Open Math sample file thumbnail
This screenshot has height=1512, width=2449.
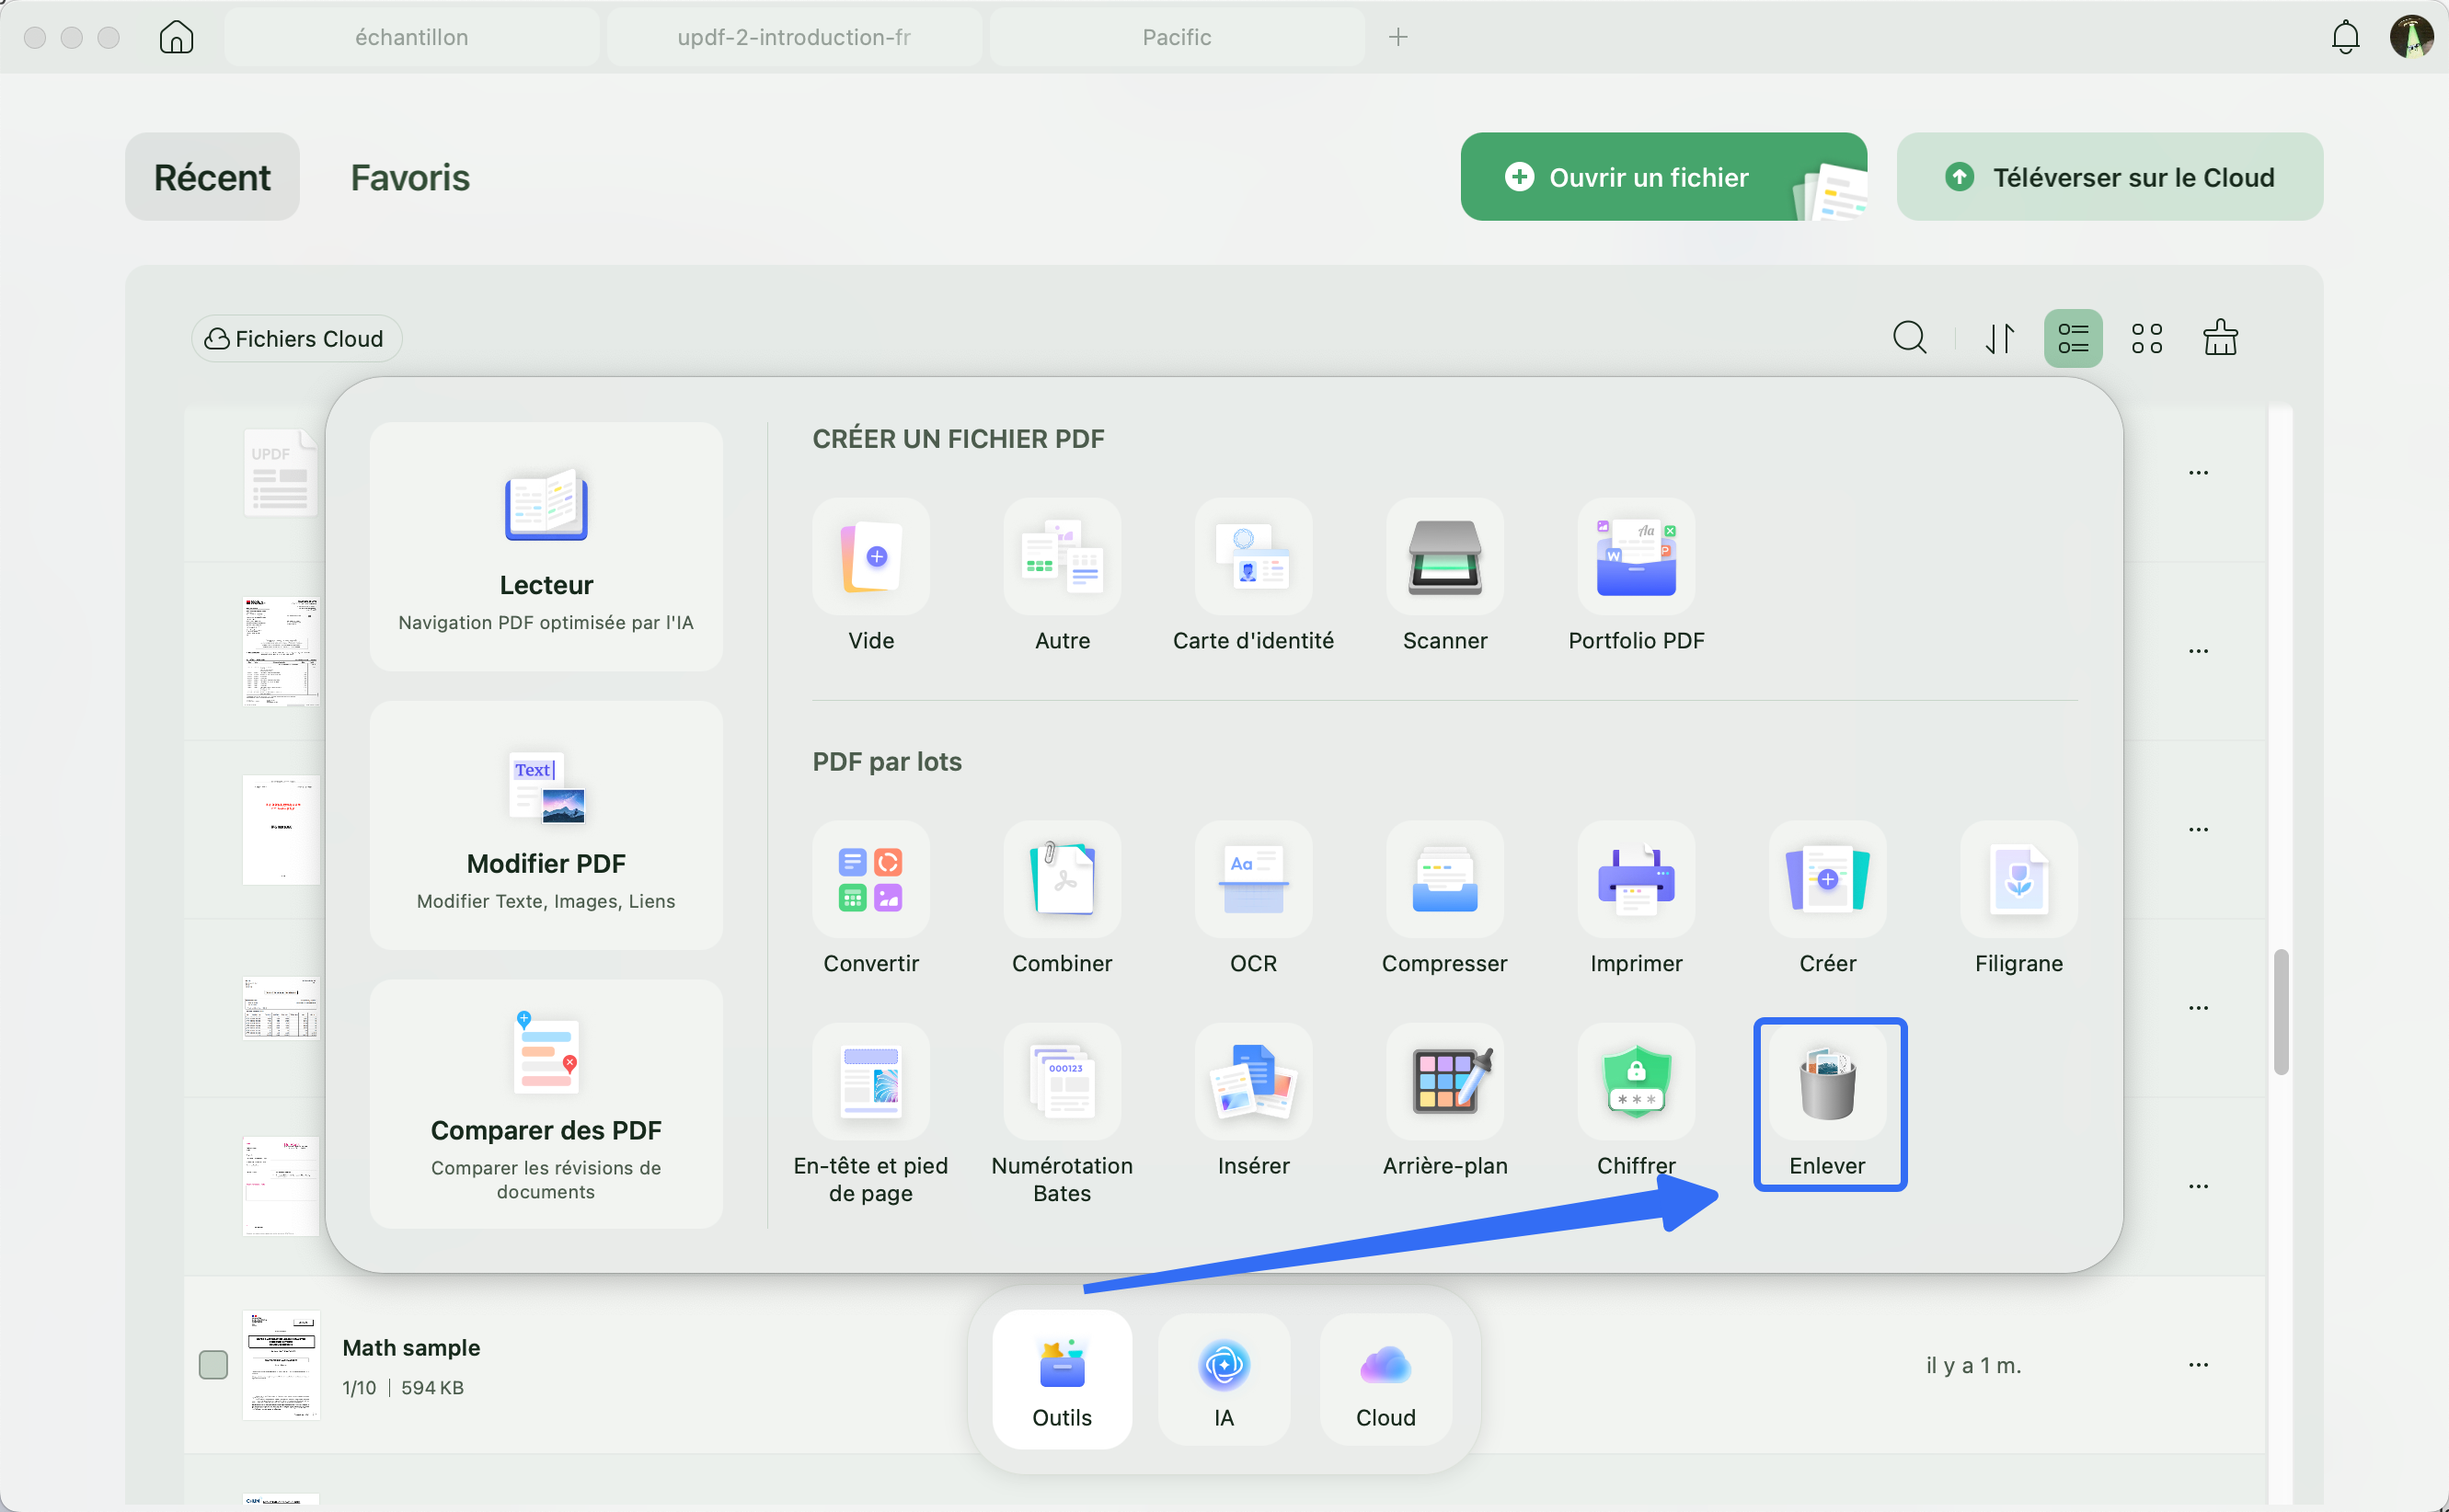281,1364
